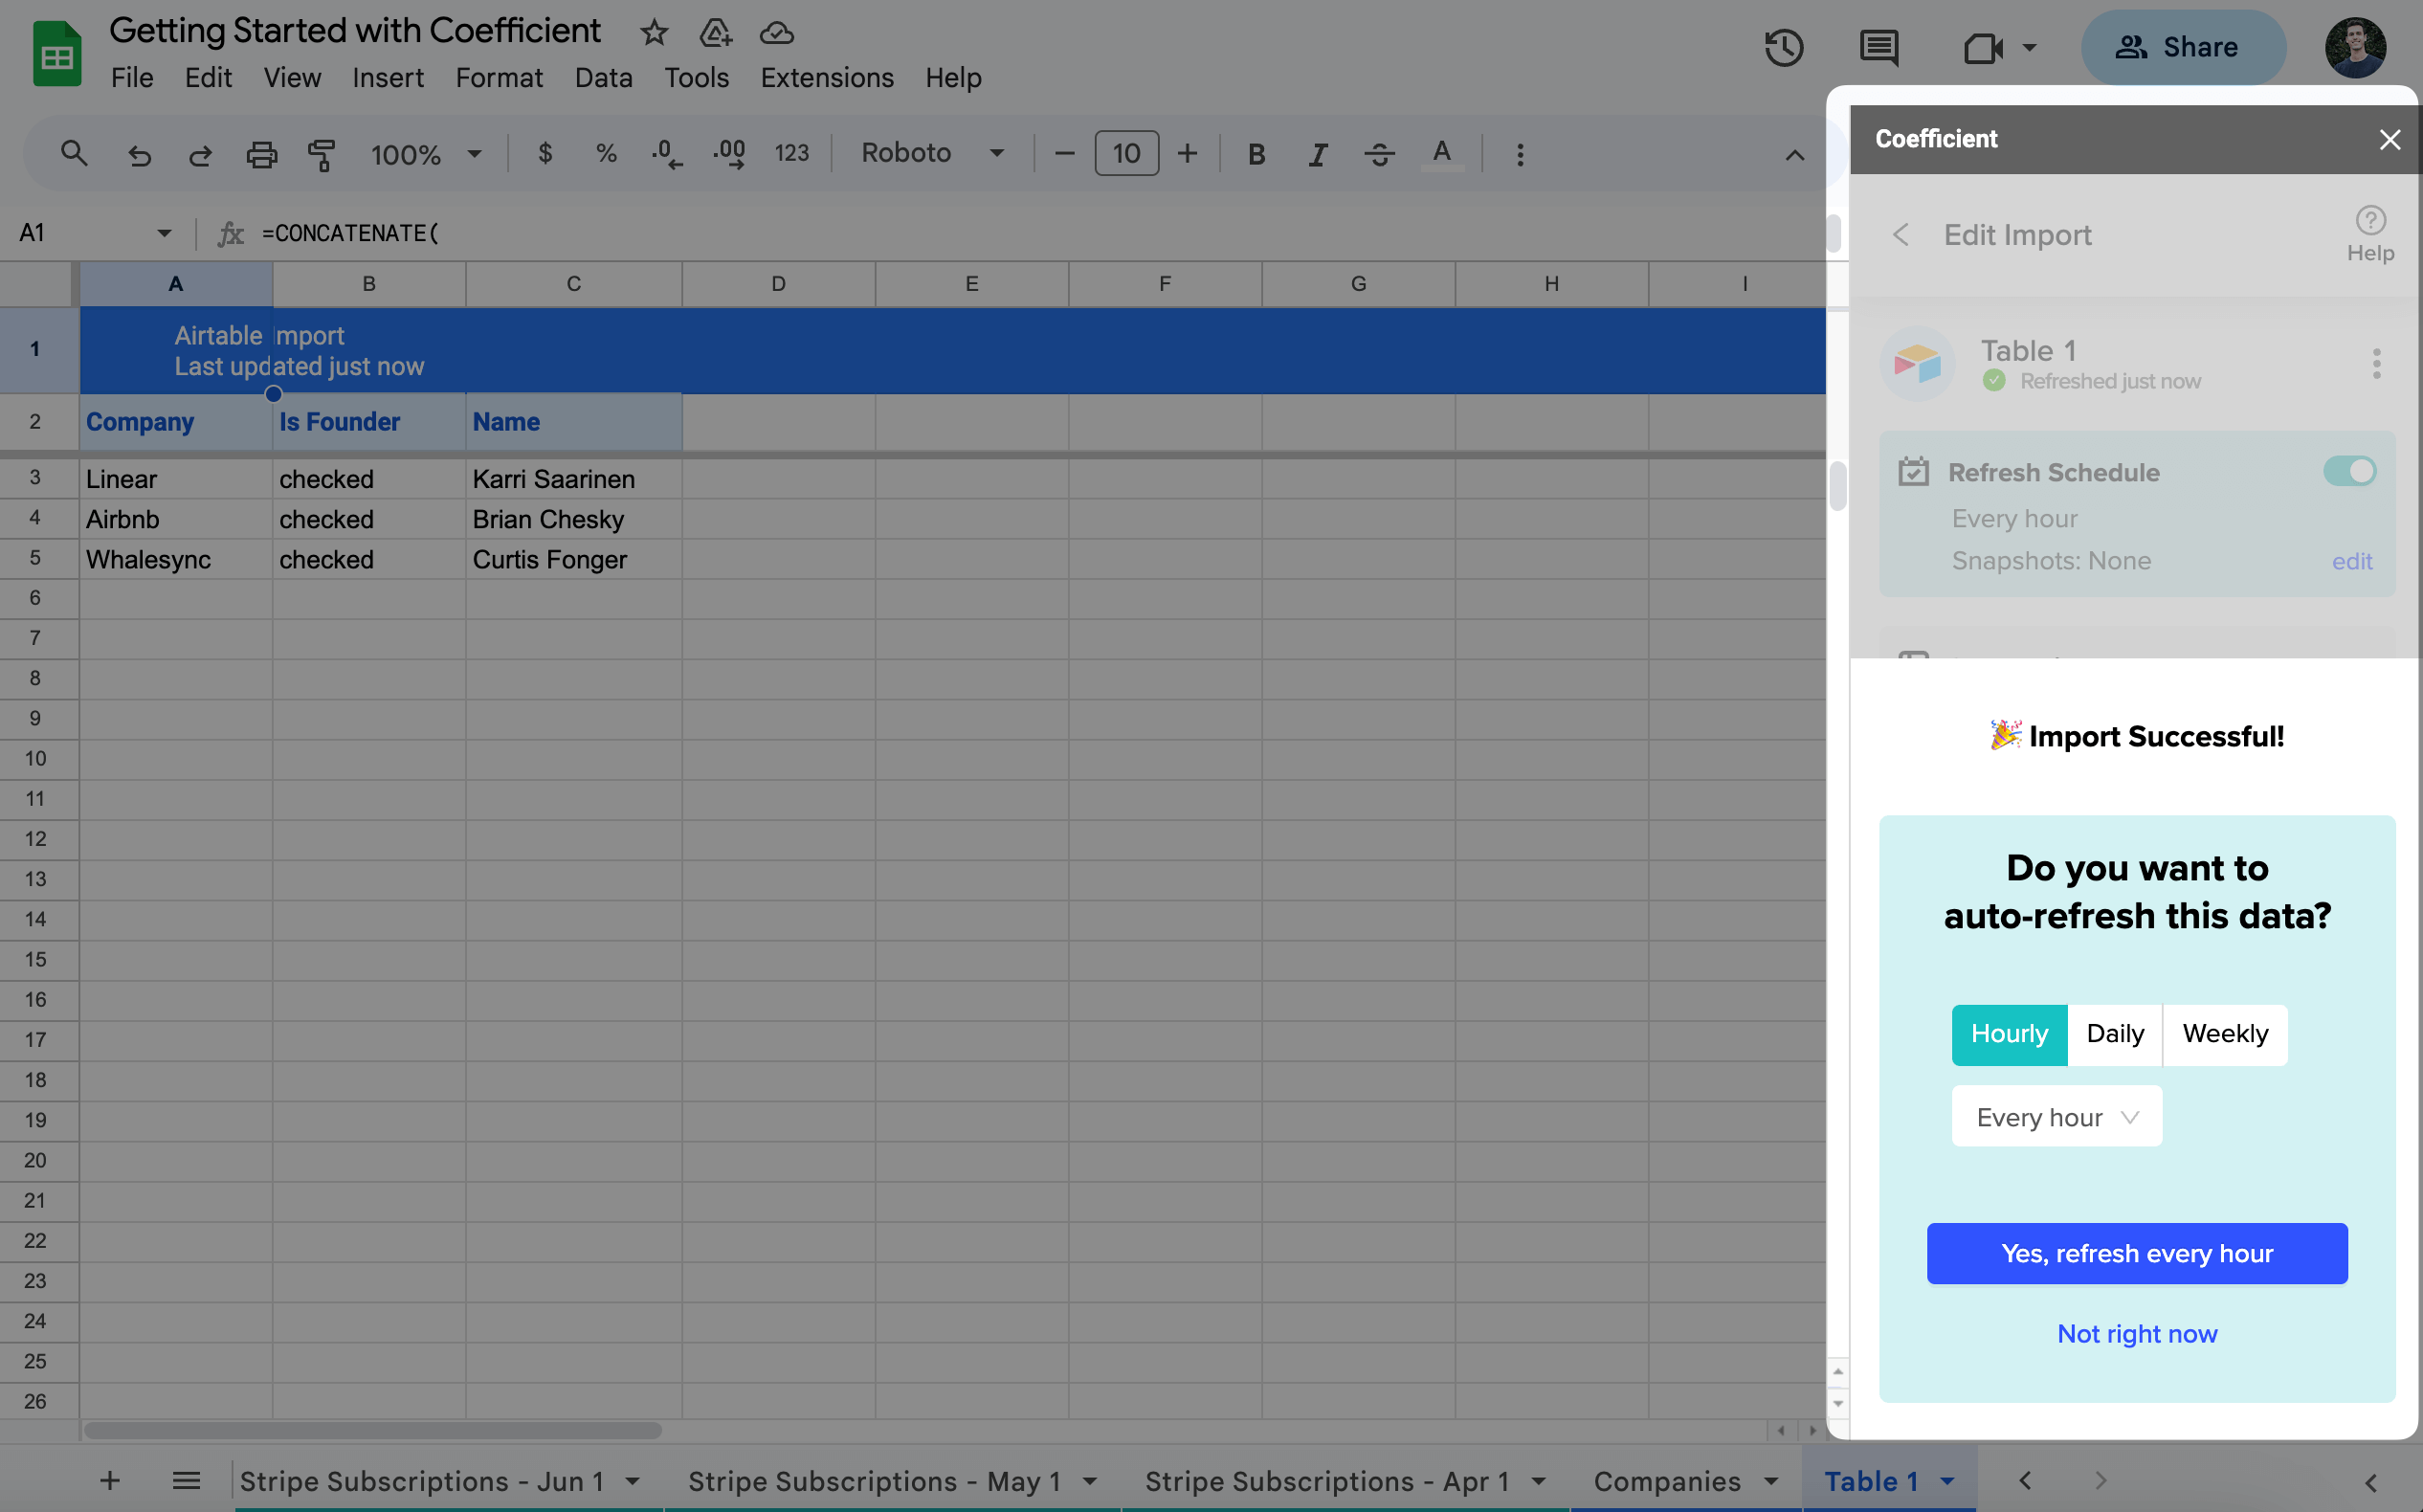
Task: Click the edit link for schedule
Action: click(2352, 561)
